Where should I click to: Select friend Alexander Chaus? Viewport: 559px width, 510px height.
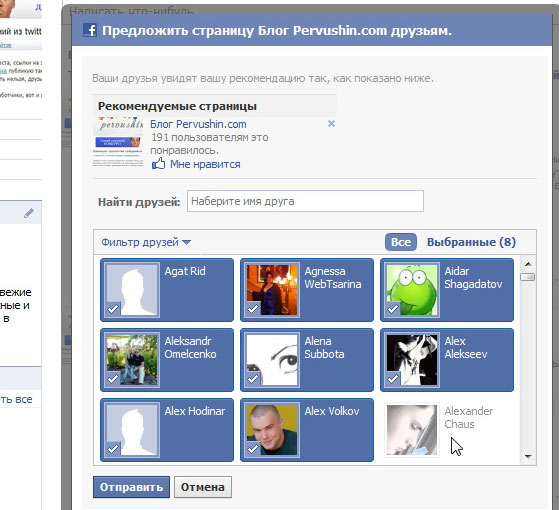click(447, 429)
